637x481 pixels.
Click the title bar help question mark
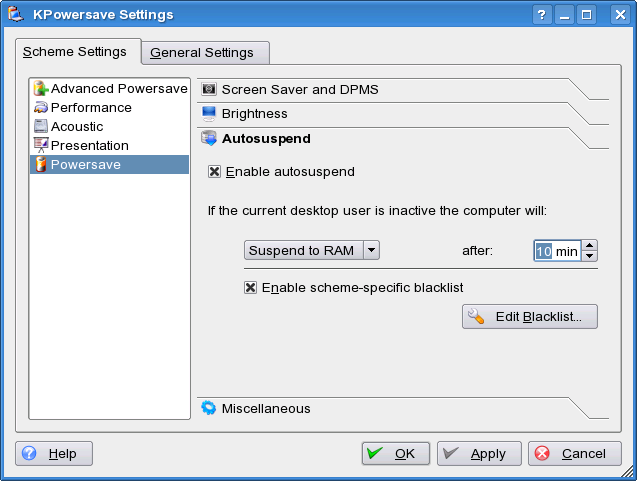point(542,15)
